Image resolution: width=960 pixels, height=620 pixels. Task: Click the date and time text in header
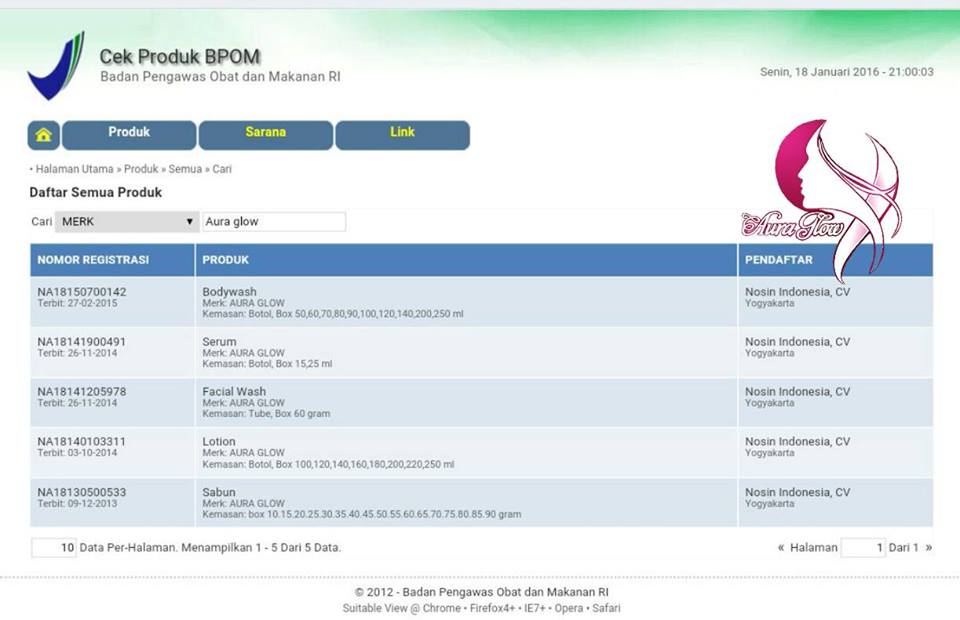point(847,72)
